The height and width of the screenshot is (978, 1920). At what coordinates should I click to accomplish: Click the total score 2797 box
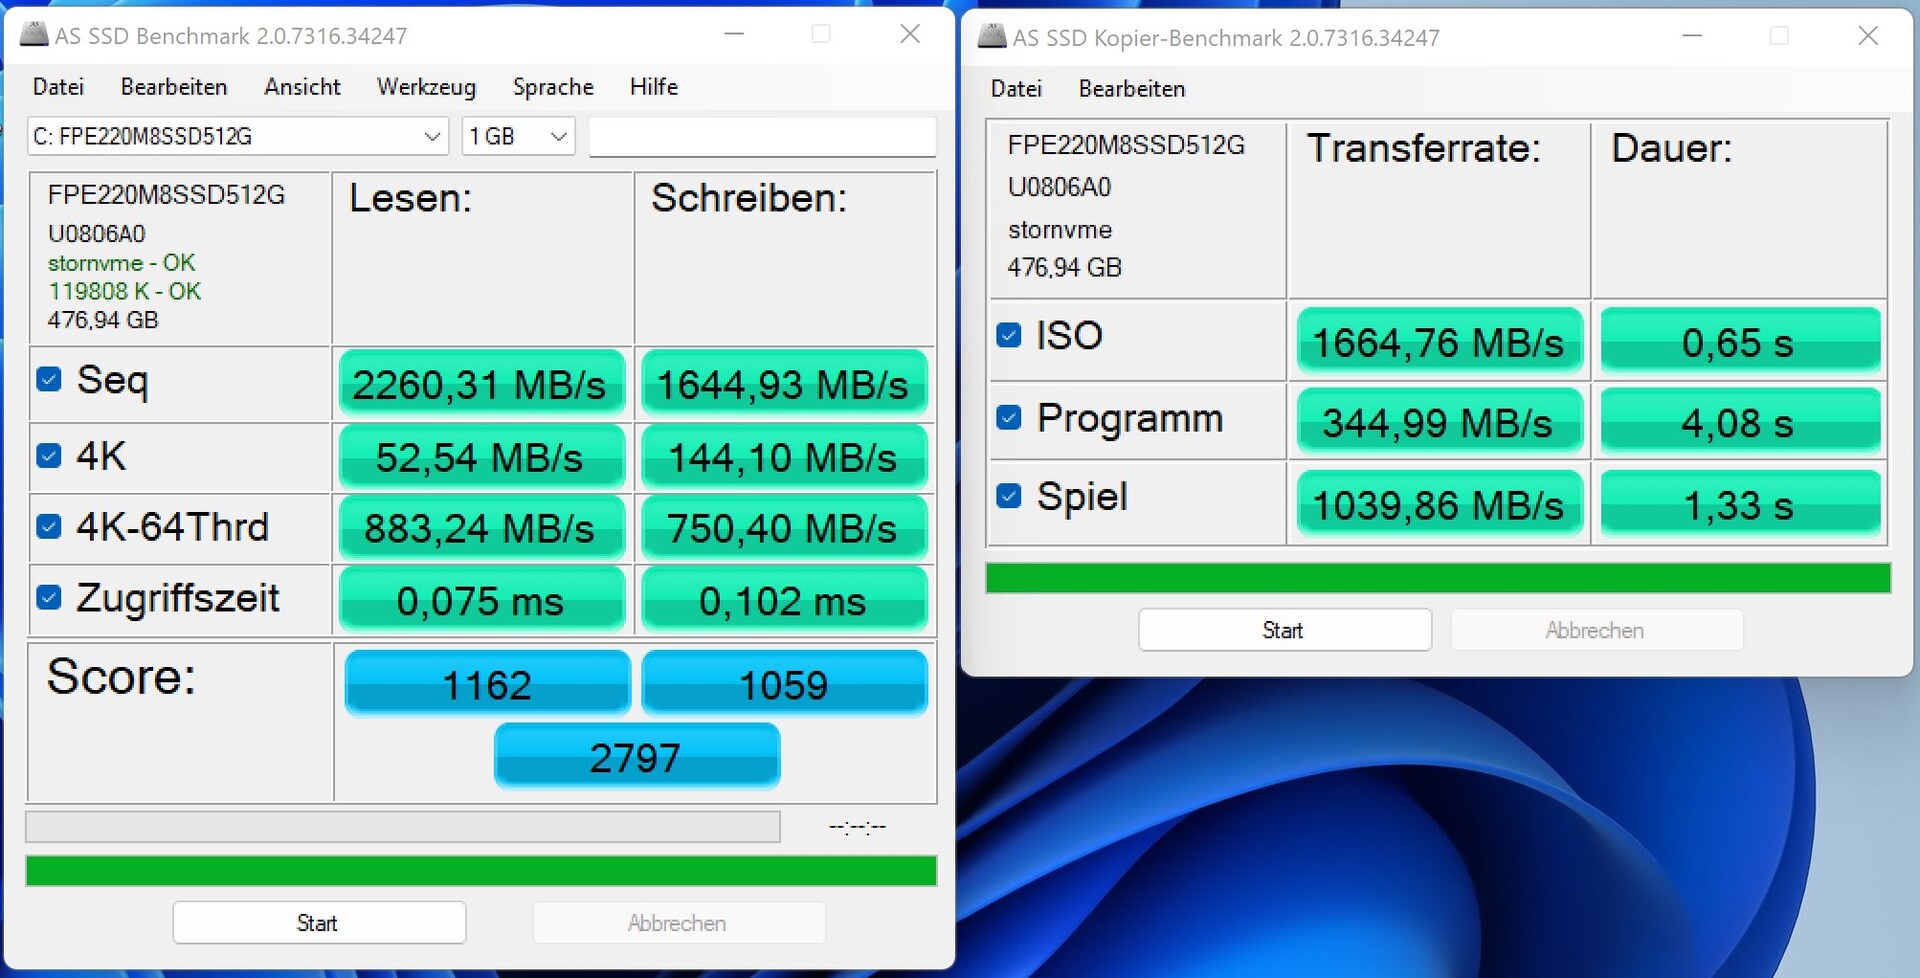(636, 757)
